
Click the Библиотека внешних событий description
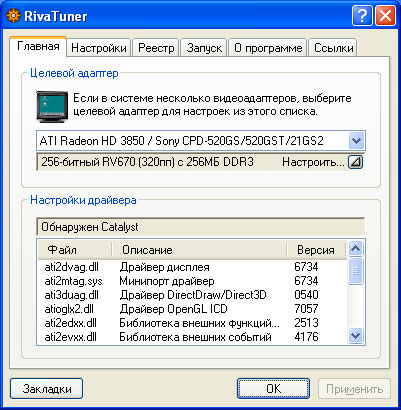pos(195,337)
